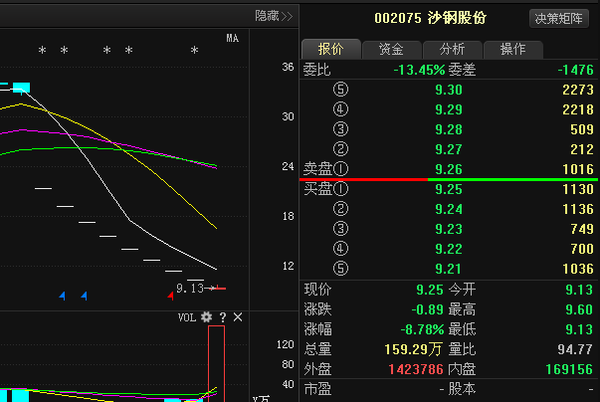Click the 市盈 label

click(318, 389)
